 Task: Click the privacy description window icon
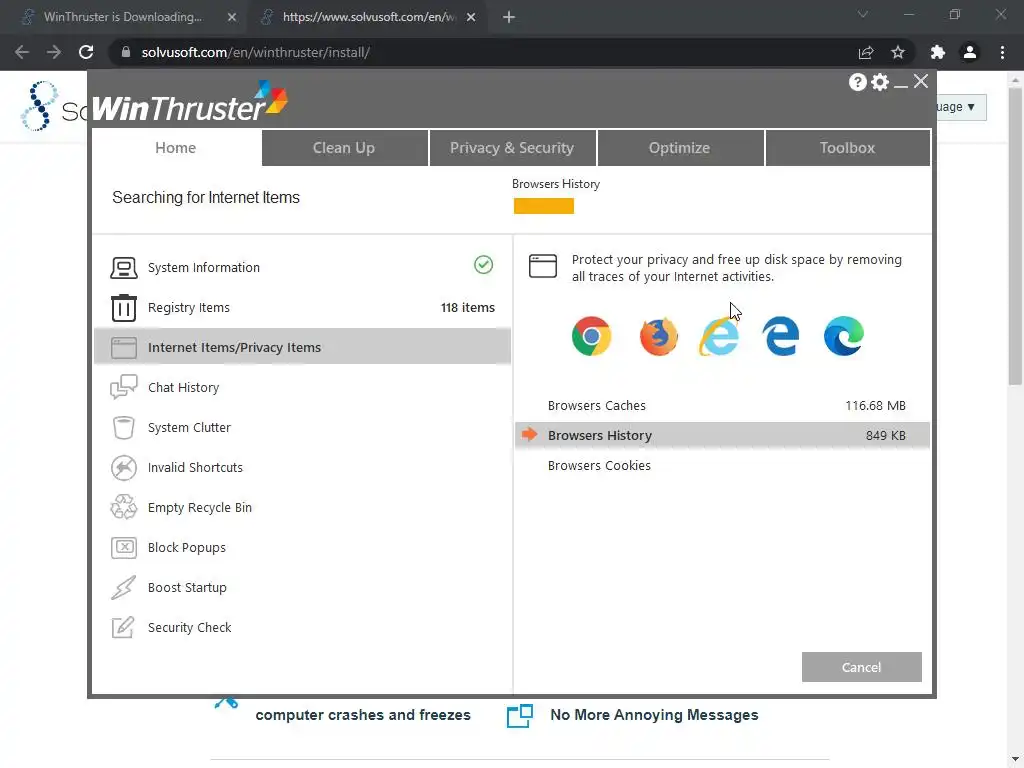tap(543, 266)
